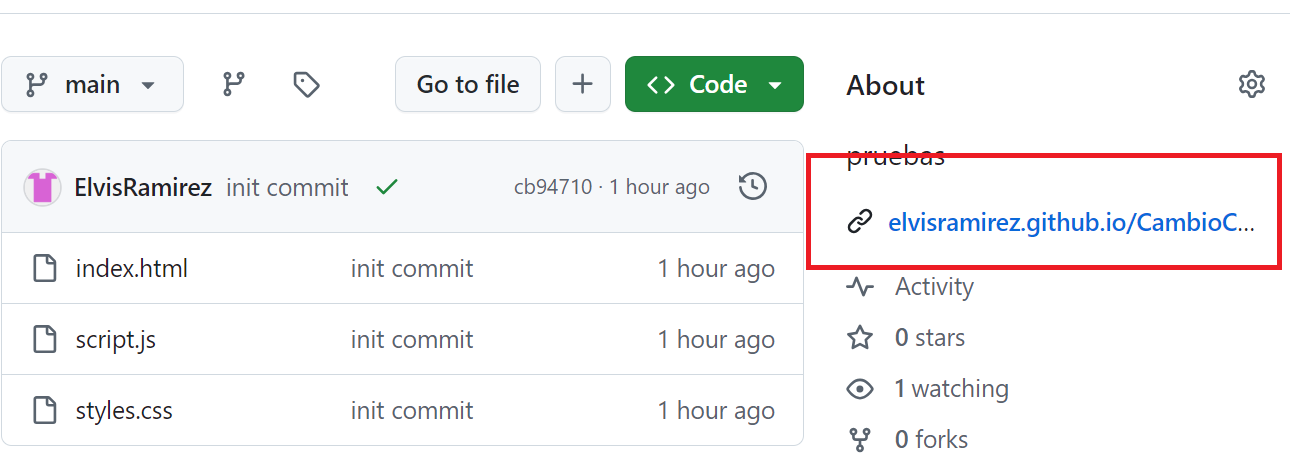The width and height of the screenshot is (1290, 467).
Task: Open the green Code dropdown
Action: [714, 85]
